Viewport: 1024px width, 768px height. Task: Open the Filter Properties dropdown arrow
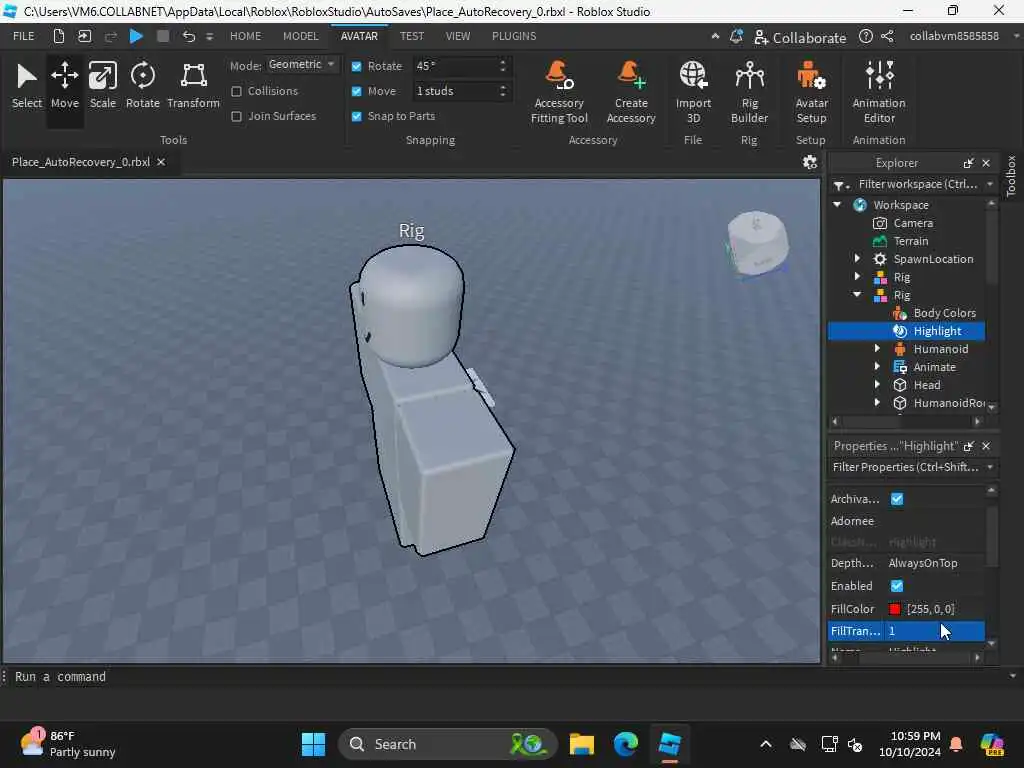pos(990,468)
